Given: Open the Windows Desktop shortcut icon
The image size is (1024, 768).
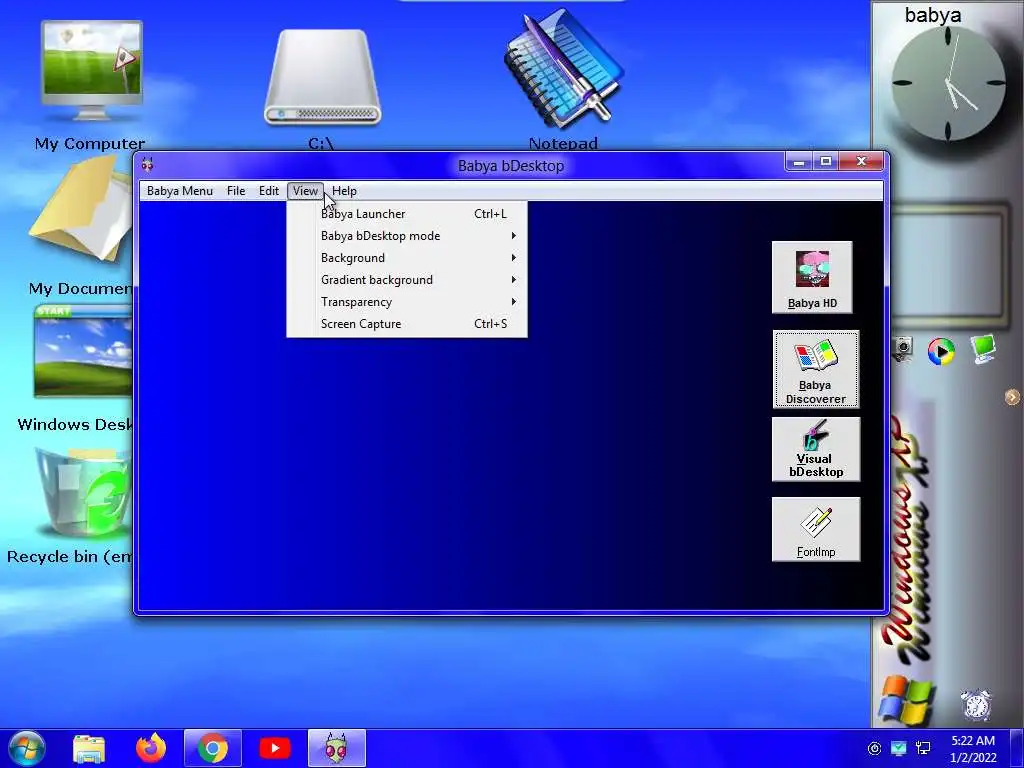Looking at the screenshot, I should pyautogui.click(x=83, y=351).
